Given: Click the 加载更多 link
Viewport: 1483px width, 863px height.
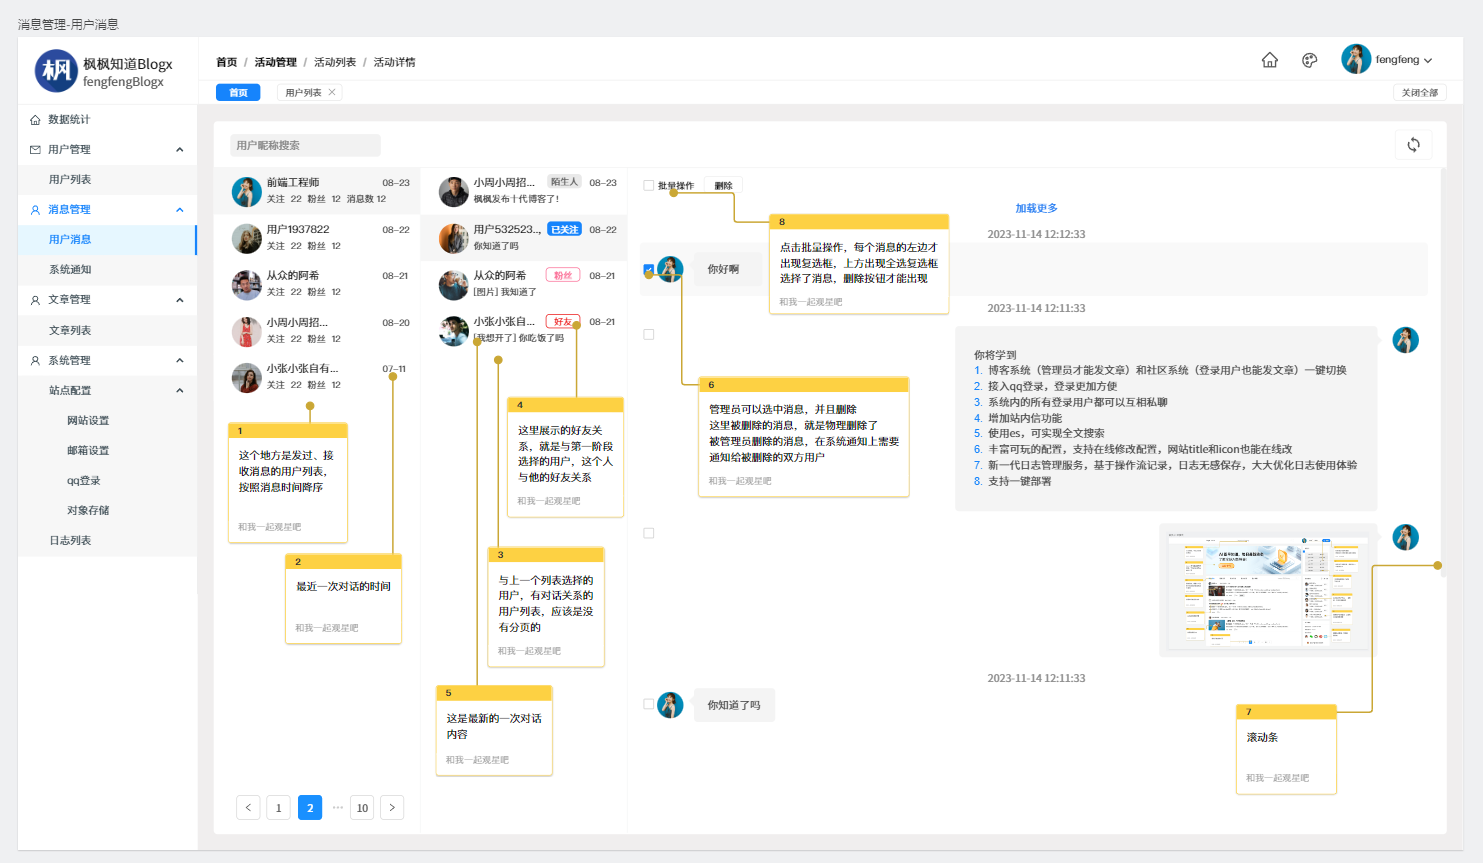Looking at the screenshot, I should tap(1036, 208).
